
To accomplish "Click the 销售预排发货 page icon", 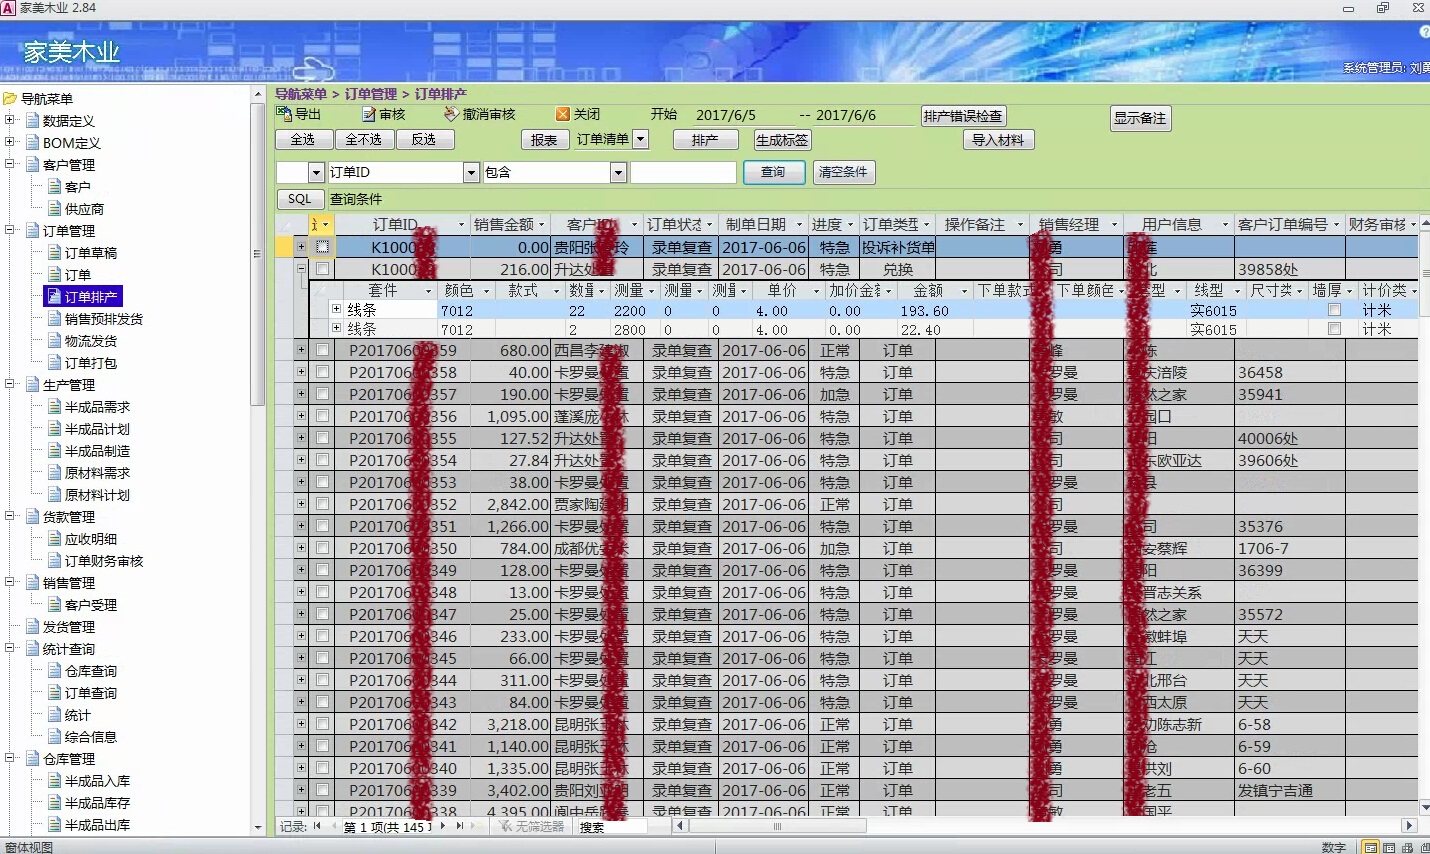I will point(55,319).
